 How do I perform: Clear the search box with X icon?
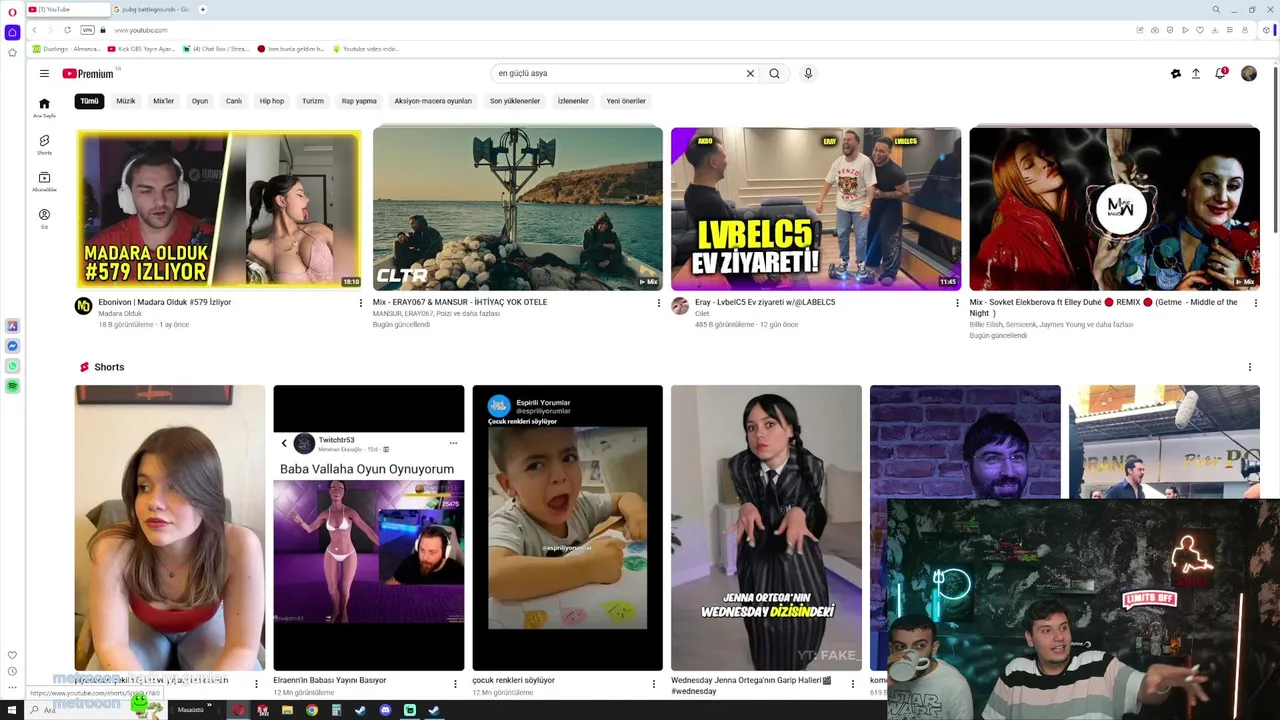(750, 73)
